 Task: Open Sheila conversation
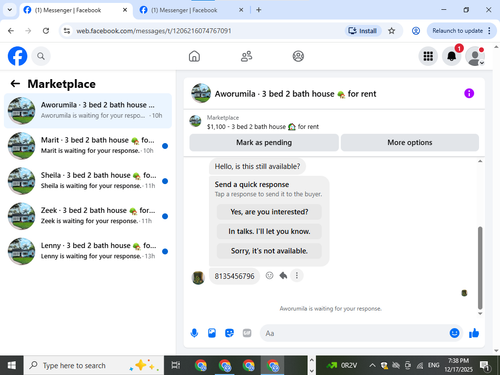coord(88,181)
